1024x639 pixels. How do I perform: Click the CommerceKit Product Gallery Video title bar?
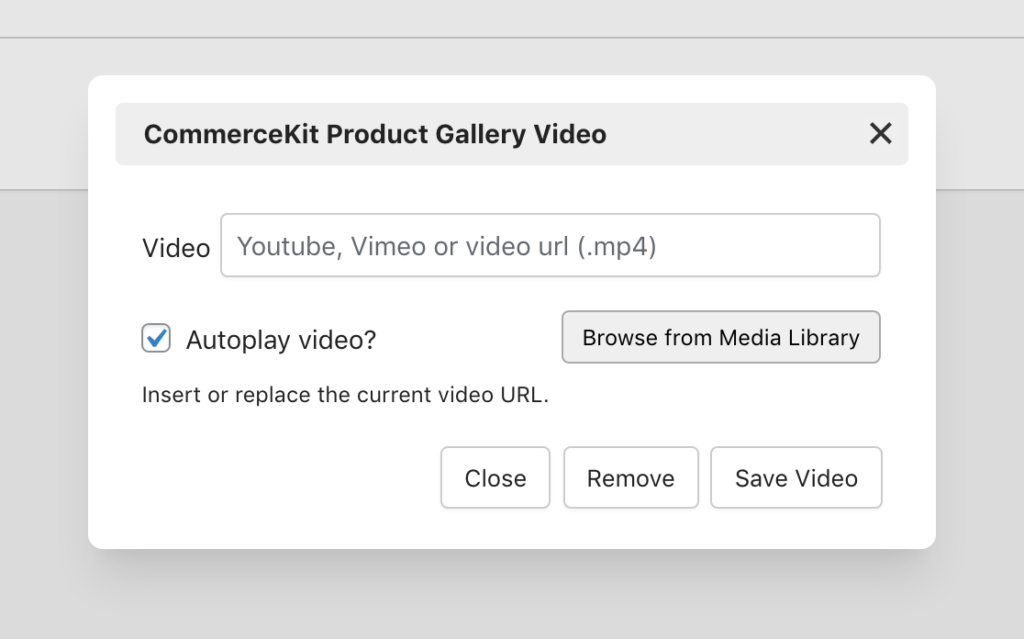(x=376, y=133)
